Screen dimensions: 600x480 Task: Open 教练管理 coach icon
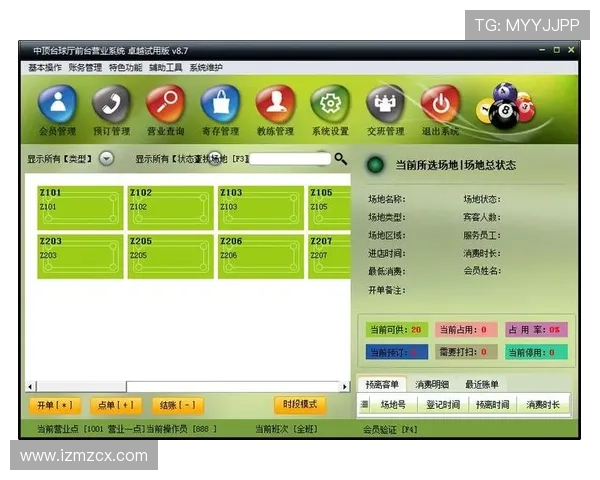276,104
